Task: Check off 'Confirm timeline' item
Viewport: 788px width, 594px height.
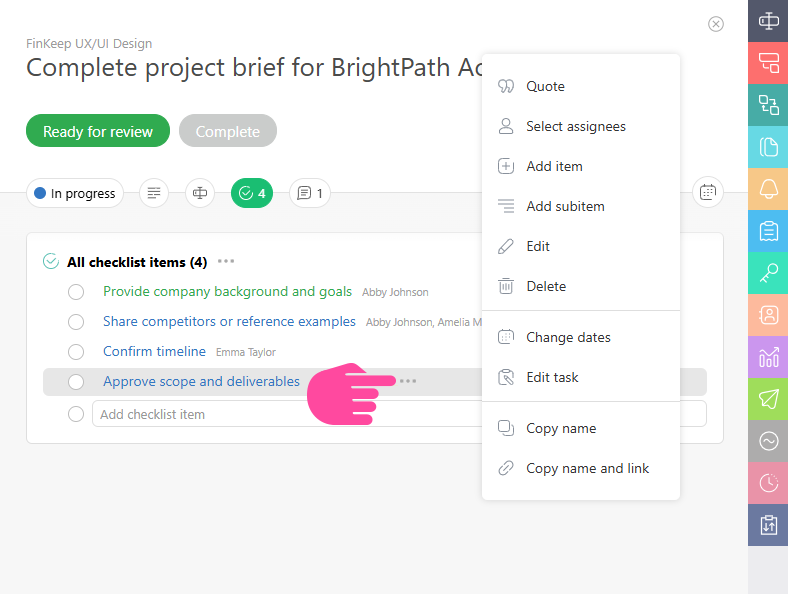Action: point(76,352)
